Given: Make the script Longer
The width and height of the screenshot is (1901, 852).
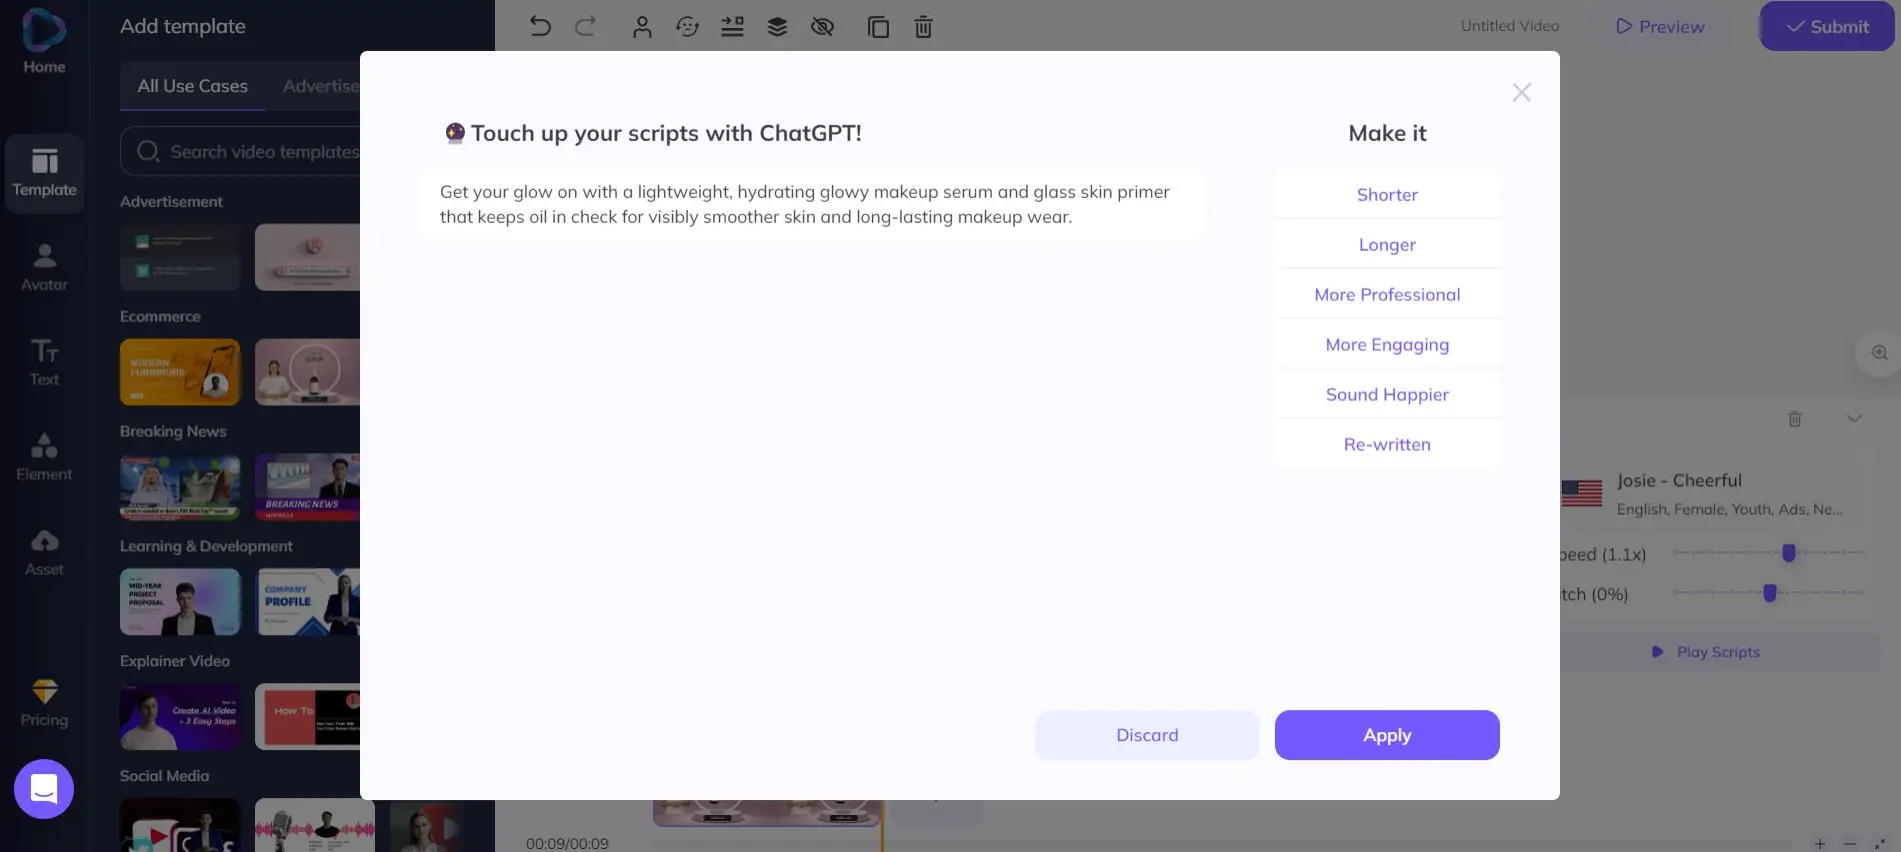Looking at the screenshot, I should [x=1387, y=245].
